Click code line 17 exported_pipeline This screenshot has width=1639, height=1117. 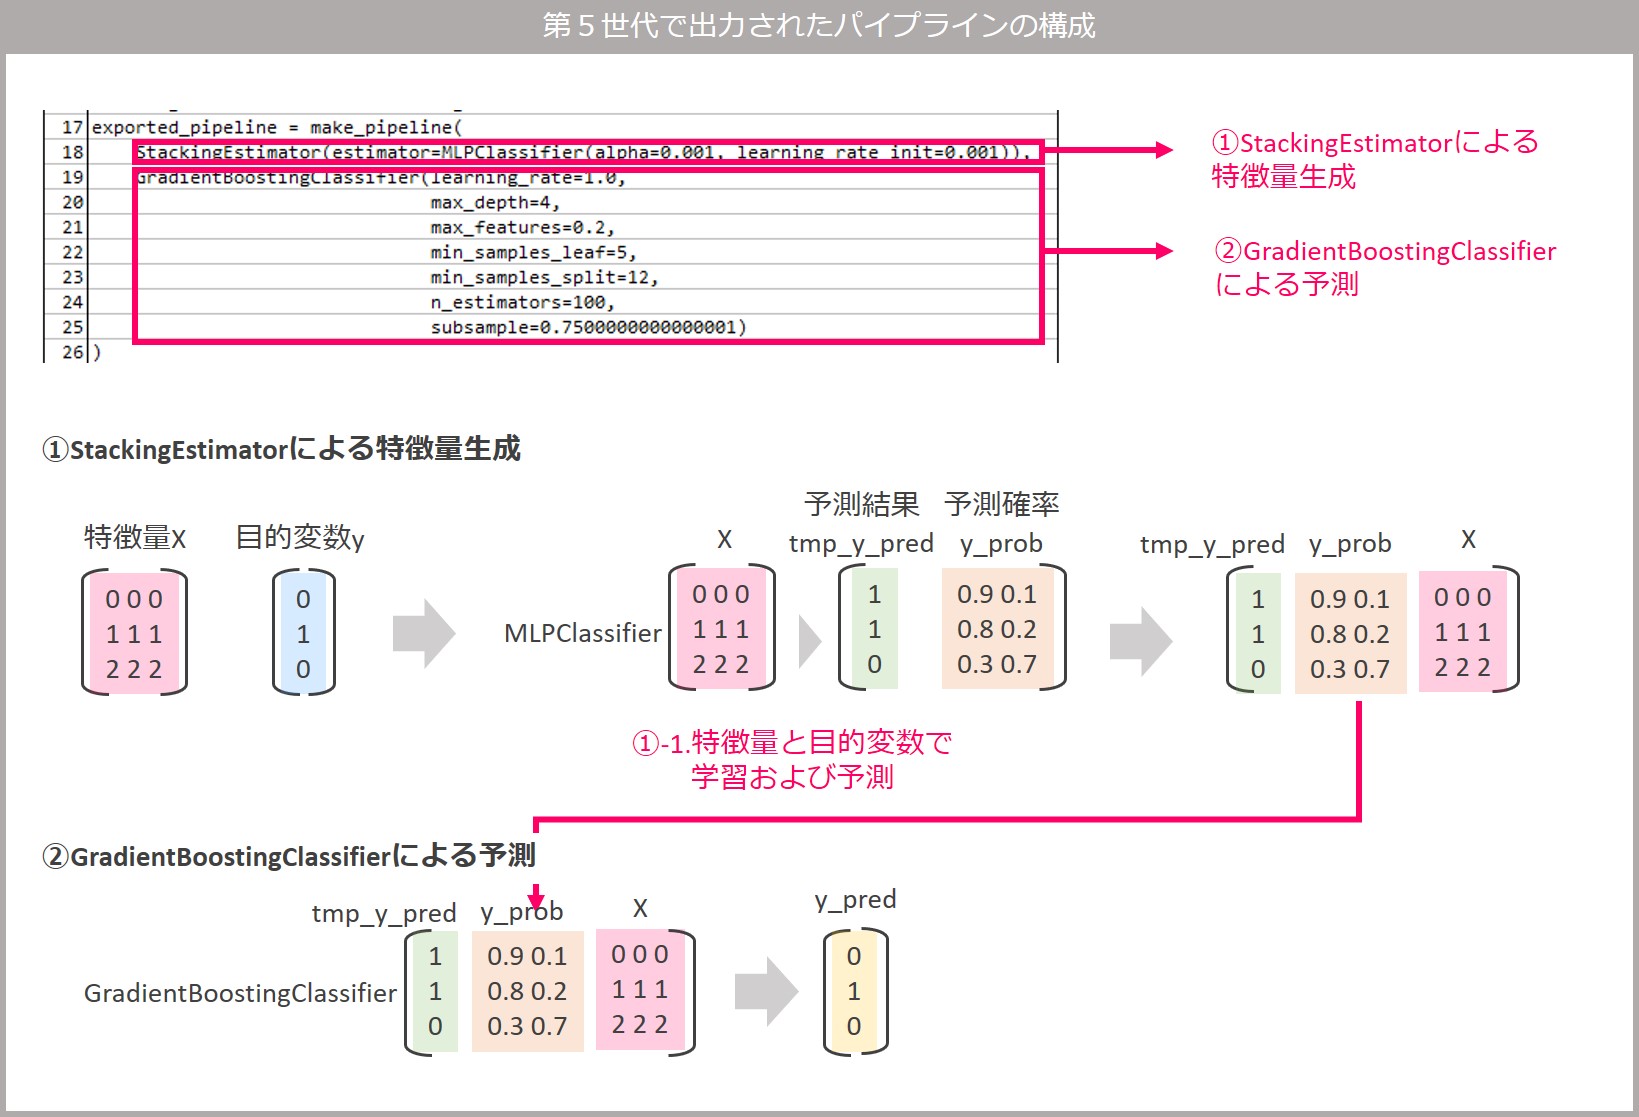(277, 127)
